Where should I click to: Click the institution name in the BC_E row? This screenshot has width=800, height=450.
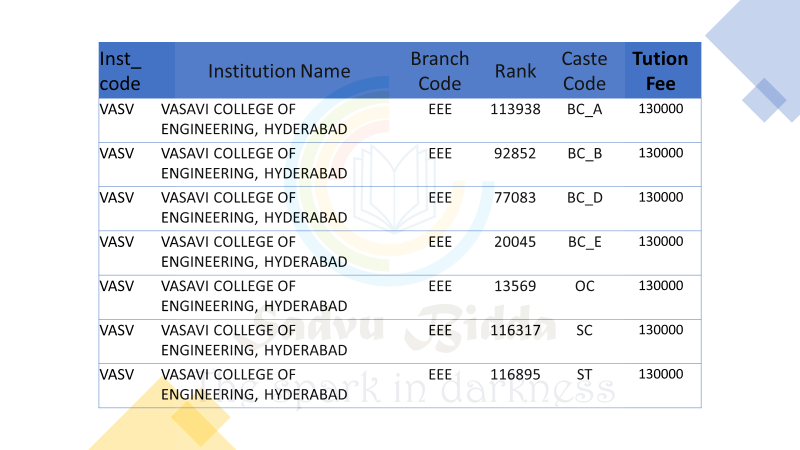(x=254, y=252)
